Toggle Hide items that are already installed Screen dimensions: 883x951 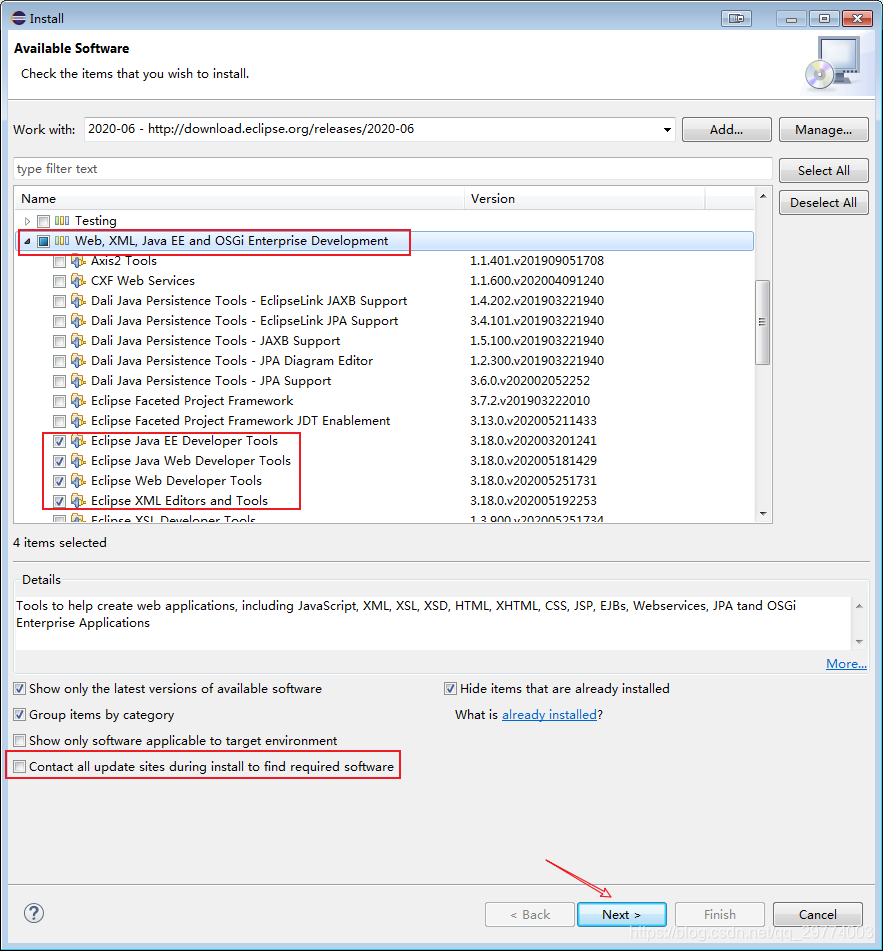(450, 688)
